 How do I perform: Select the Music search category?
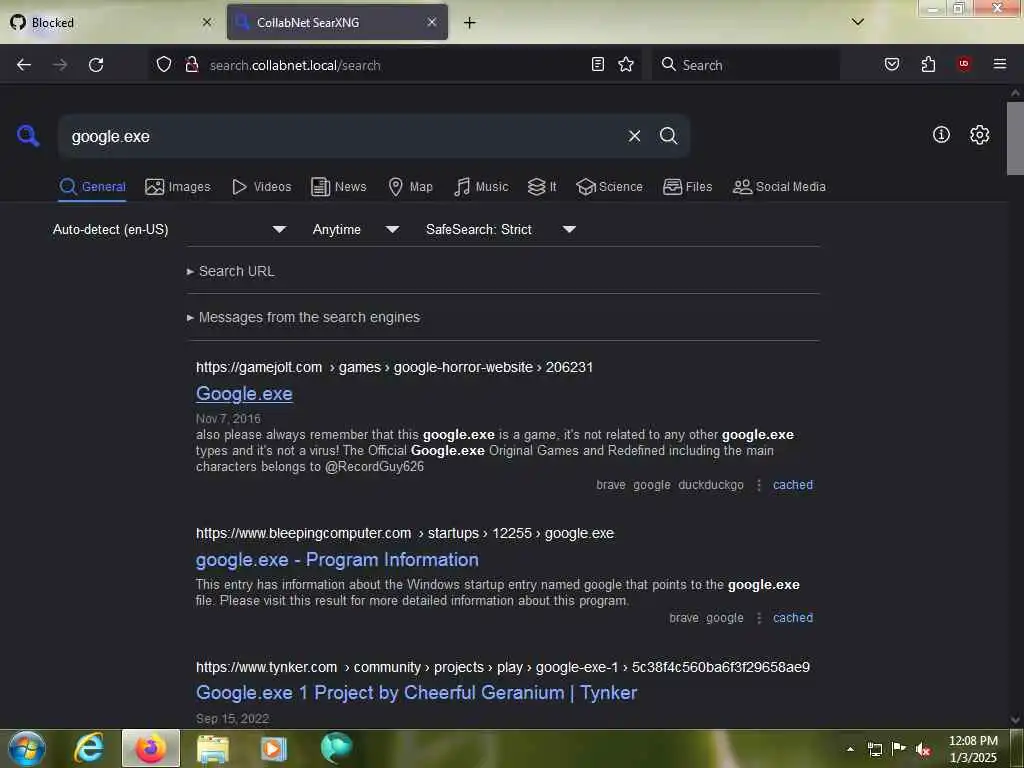tap(481, 187)
